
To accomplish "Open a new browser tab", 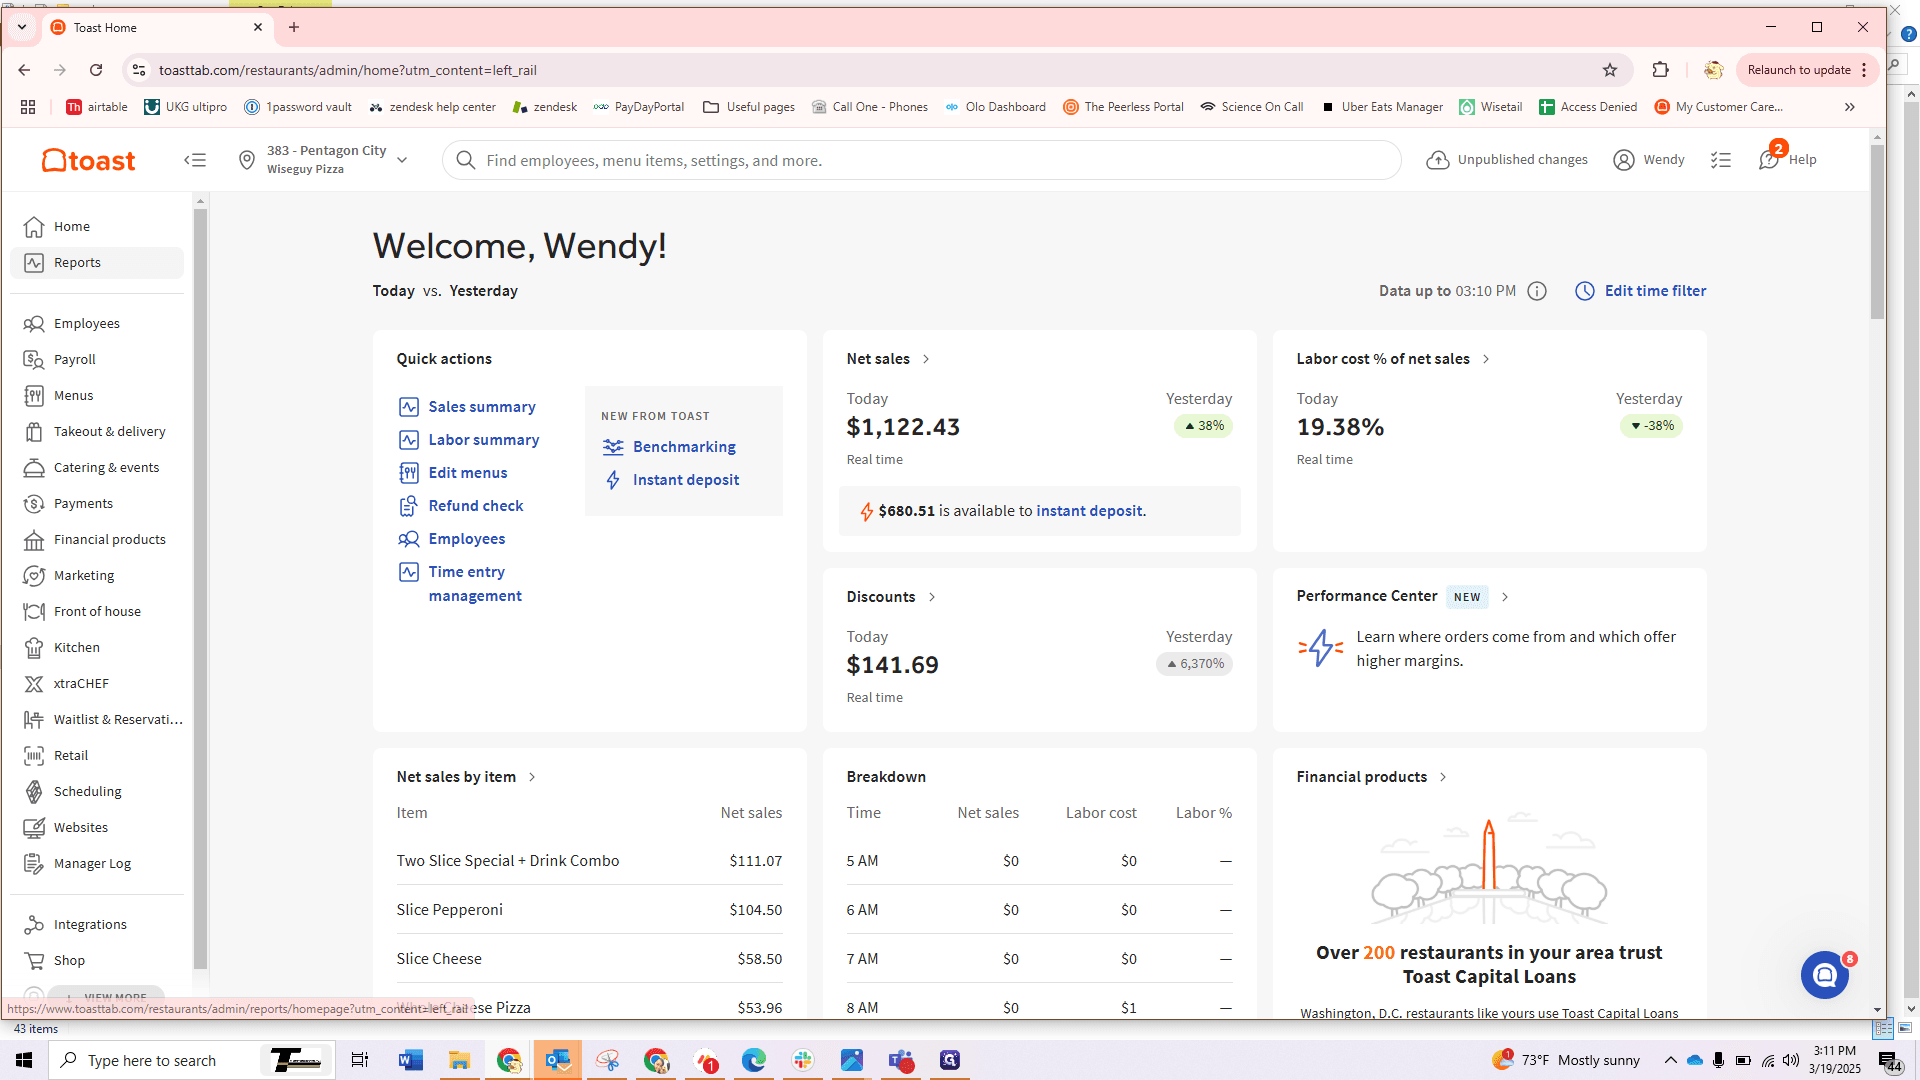I will coord(294,27).
